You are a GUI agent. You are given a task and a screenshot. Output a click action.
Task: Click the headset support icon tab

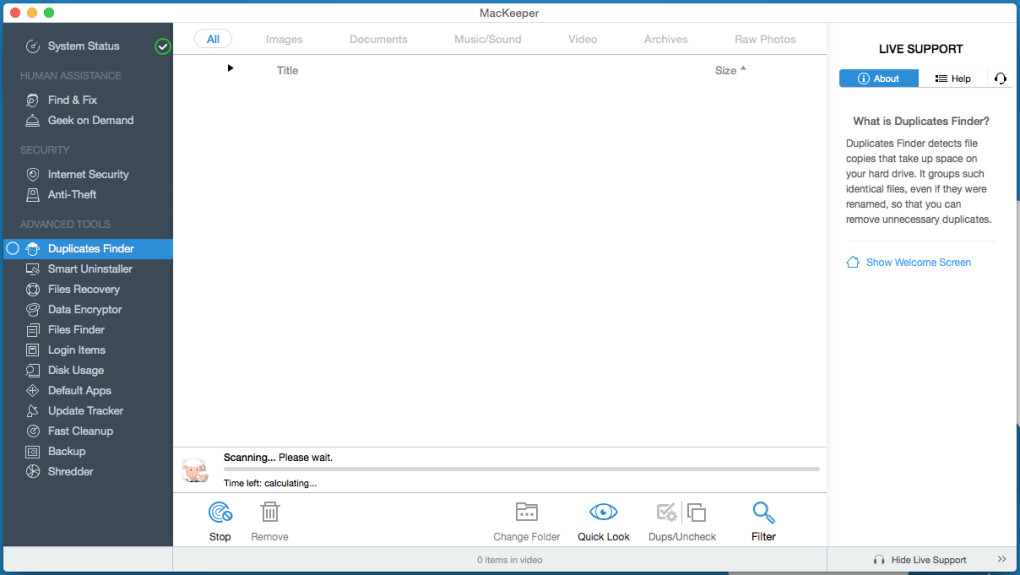coord(1000,79)
